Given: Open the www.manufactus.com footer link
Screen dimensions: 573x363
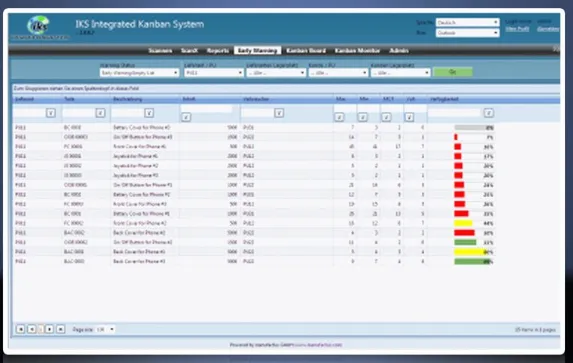Looking at the screenshot, I should [318, 345].
